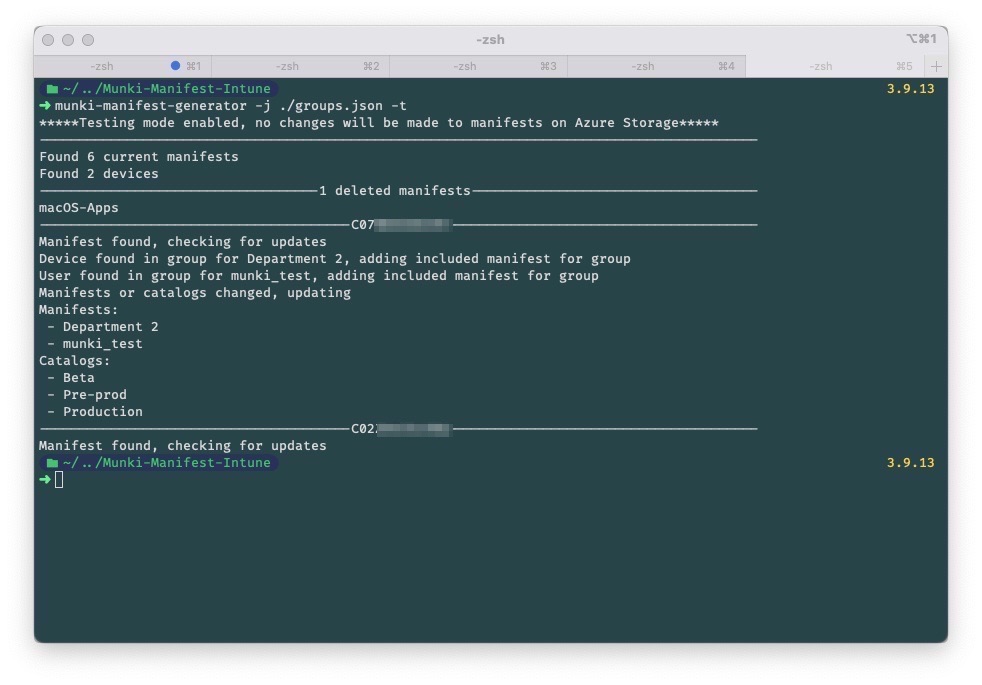The width and height of the screenshot is (982, 685).
Task: Click the red close window button
Action: (x=48, y=40)
